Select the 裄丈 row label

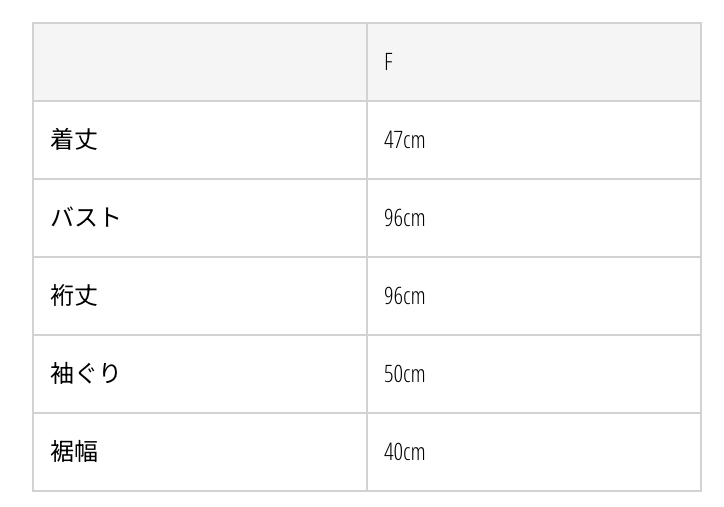(x=75, y=296)
